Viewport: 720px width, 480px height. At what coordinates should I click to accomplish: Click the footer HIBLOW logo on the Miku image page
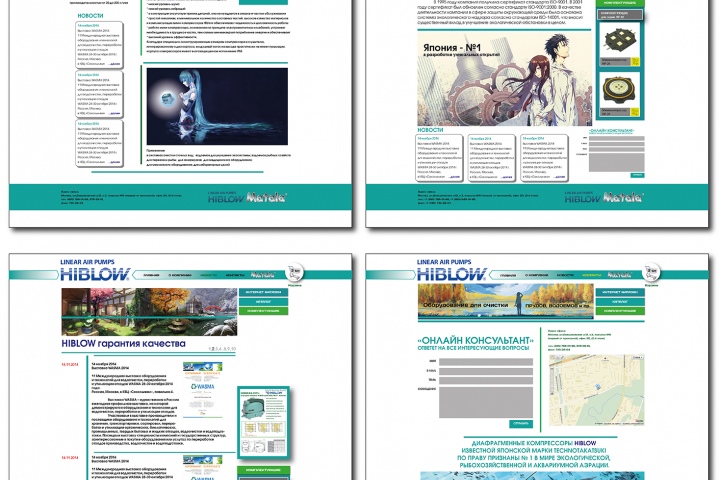click(x=225, y=199)
